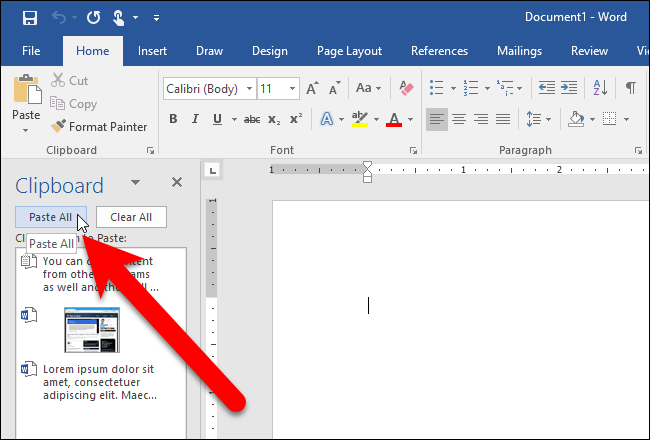Open the highlight color dropdown arrow
The height and width of the screenshot is (440, 650).
pos(376,119)
